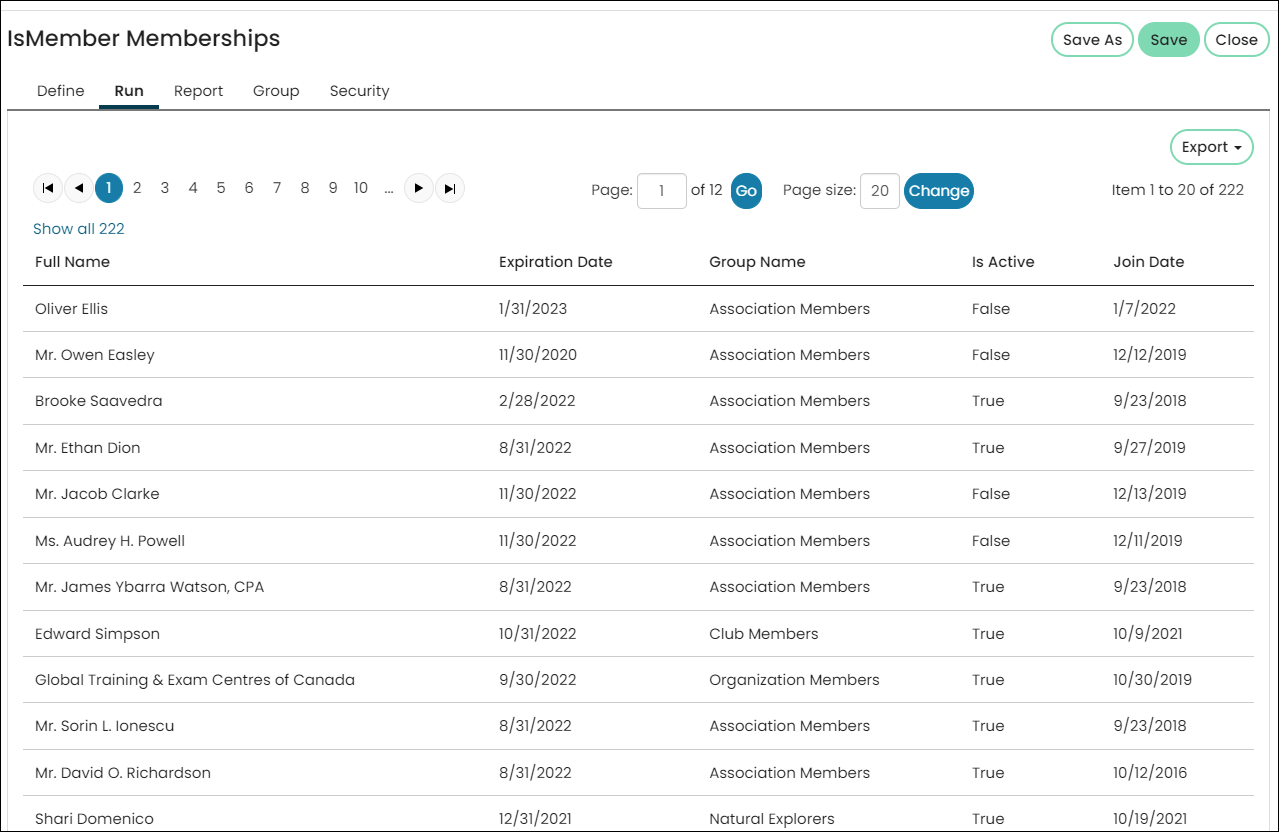This screenshot has width=1279, height=832.
Task: Click the ellipsis for more pages
Action: 389,188
